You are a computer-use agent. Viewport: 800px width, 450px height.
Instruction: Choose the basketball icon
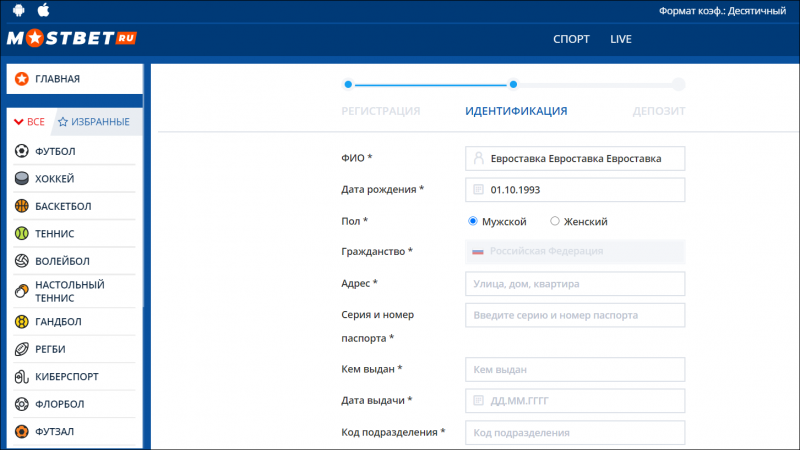21,206
